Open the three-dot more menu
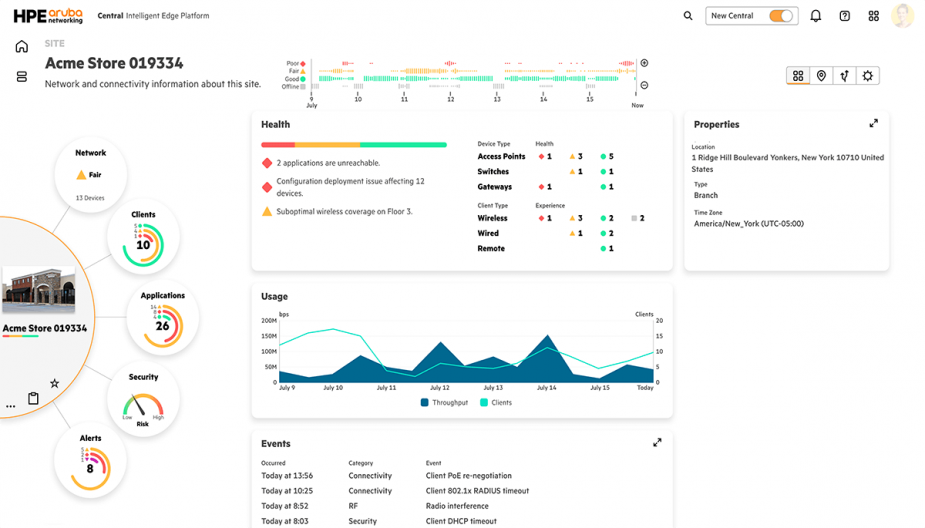This screenshot has height=528, width=925. 11,406
